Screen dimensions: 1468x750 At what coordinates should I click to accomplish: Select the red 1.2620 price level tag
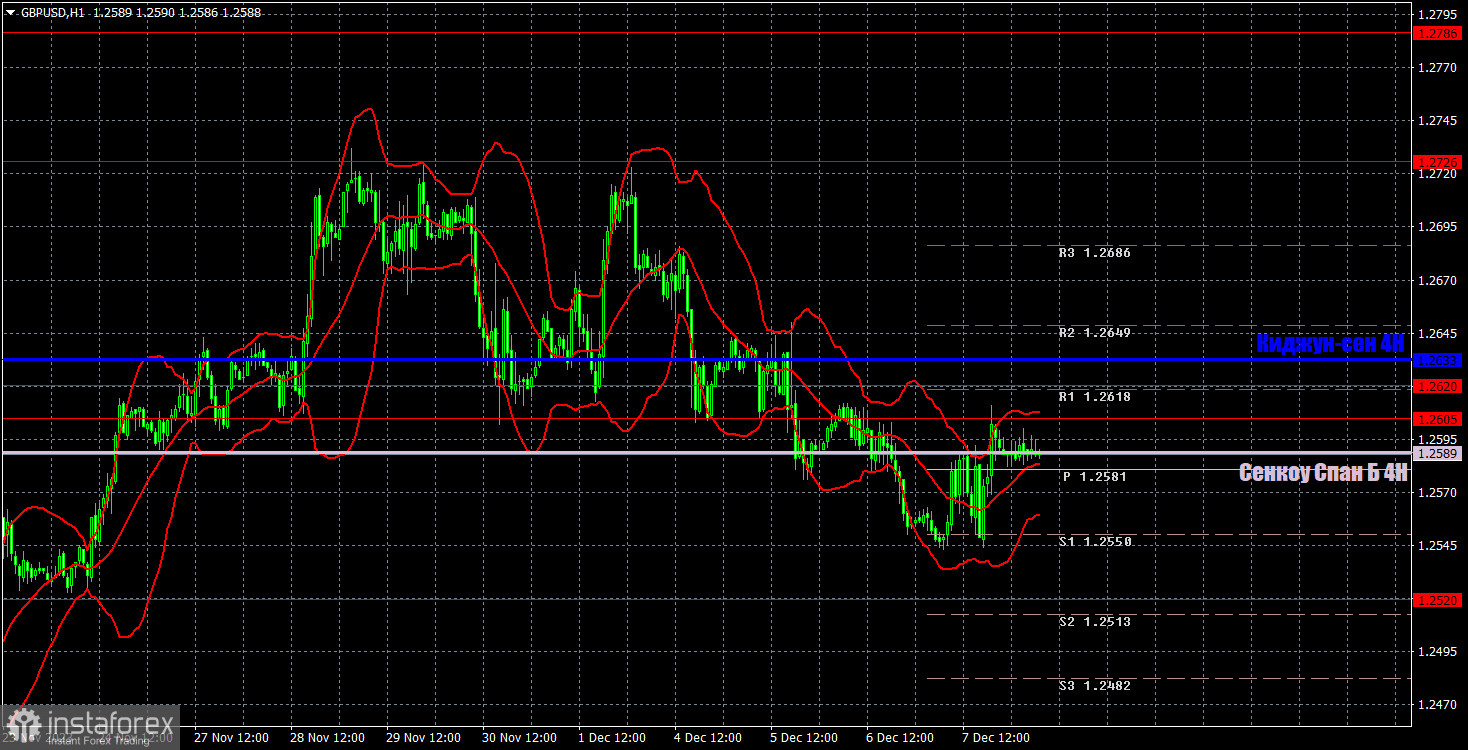tap(1439, 386)
